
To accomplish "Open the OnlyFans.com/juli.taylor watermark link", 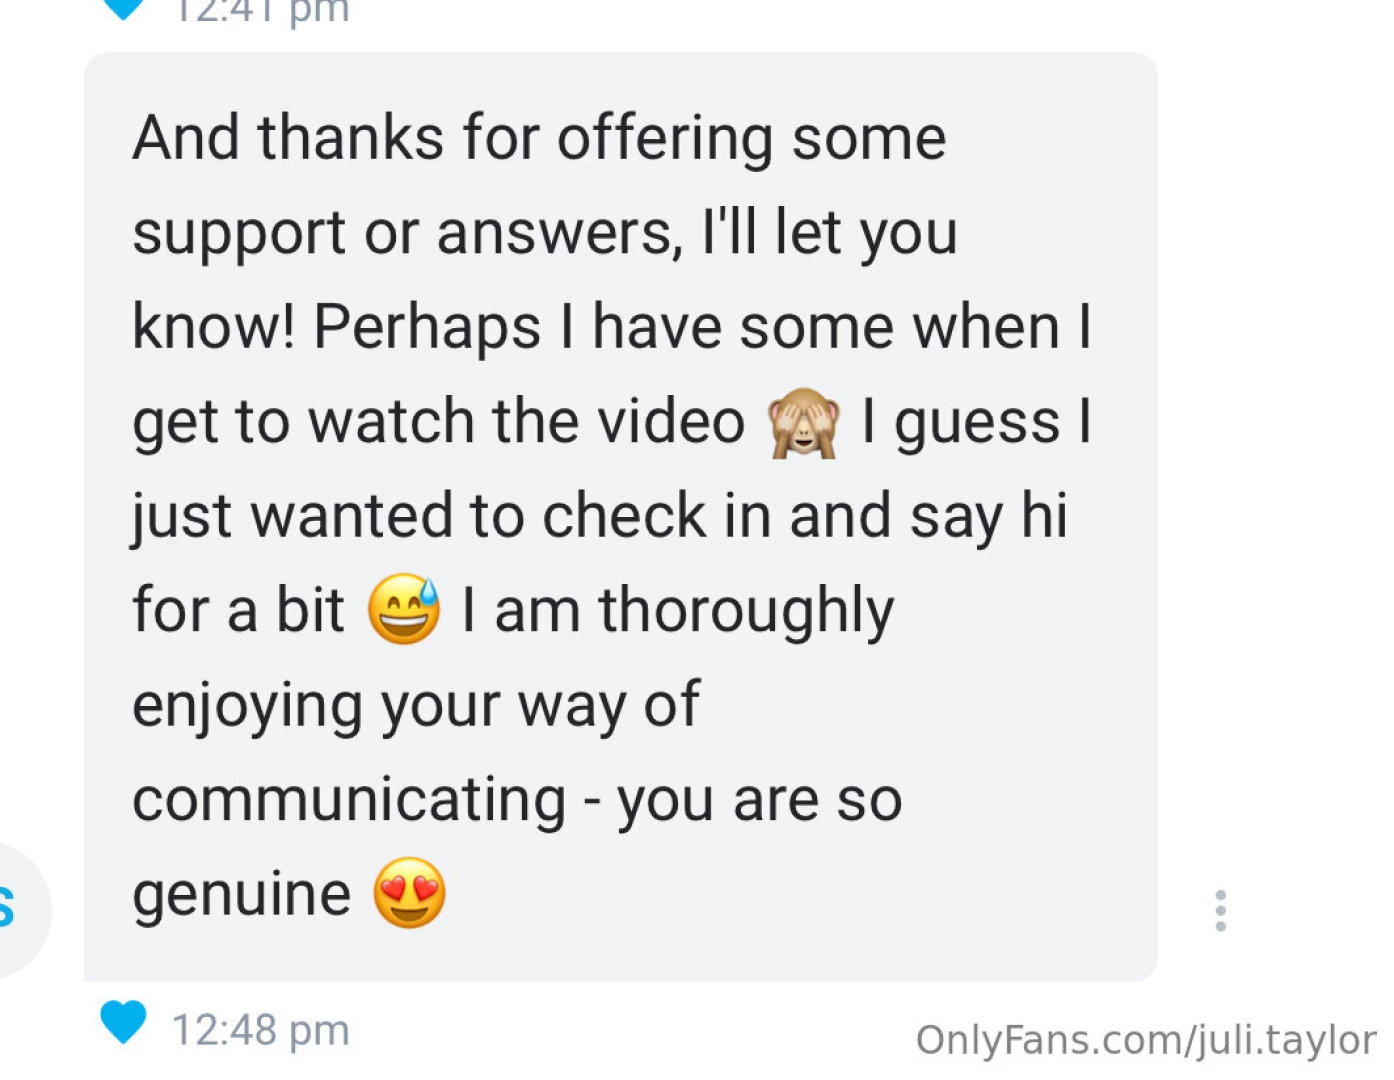I will click(1146, 1040).
